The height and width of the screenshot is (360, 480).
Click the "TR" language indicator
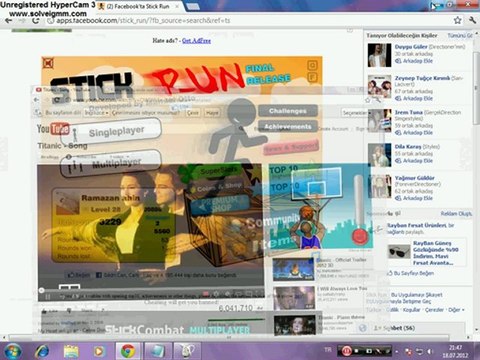(328, 350)
